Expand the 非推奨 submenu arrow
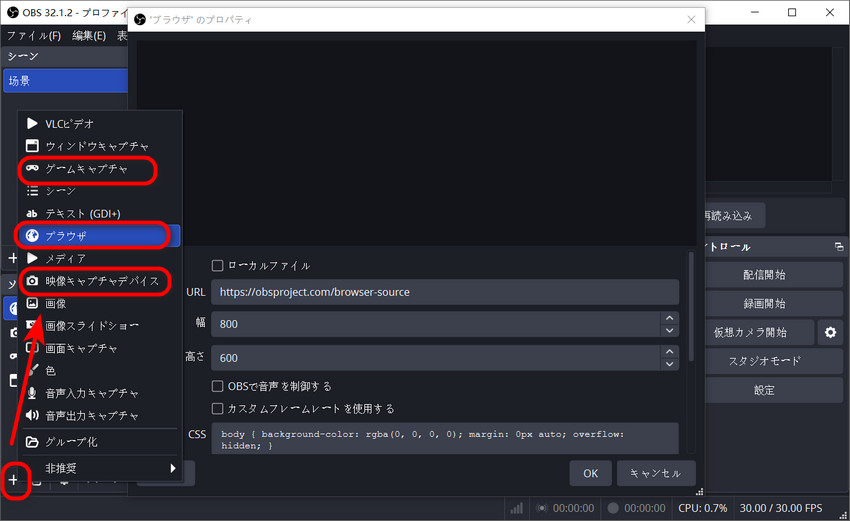The height and width of the screenshot is (521, 850). tap(172, 468)
